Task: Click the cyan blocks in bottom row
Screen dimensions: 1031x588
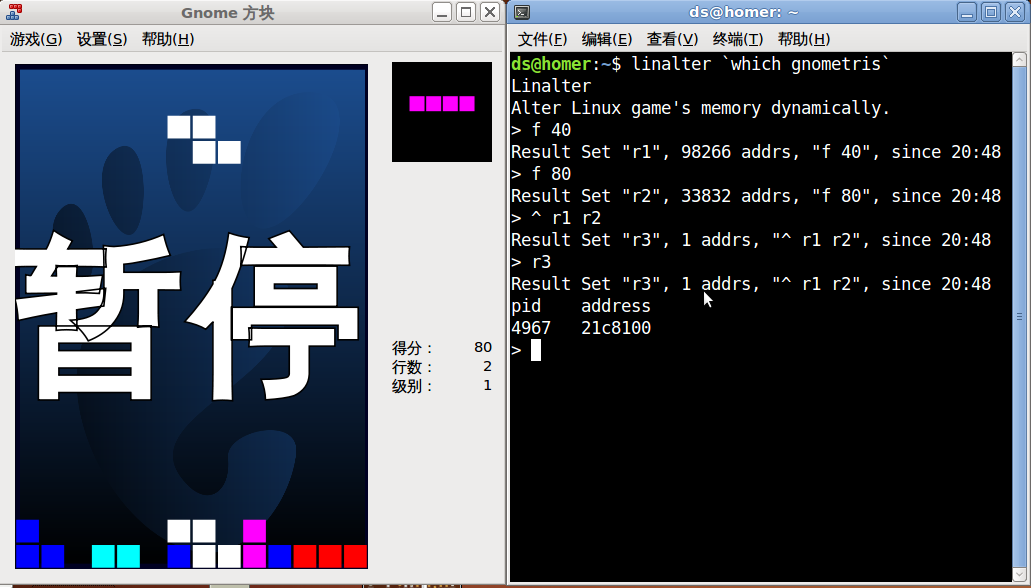Action: click(116, 556)
